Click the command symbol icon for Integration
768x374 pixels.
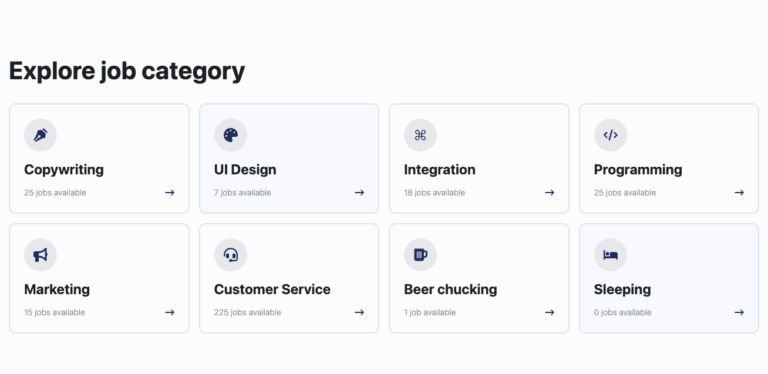[x=420, y=135]
